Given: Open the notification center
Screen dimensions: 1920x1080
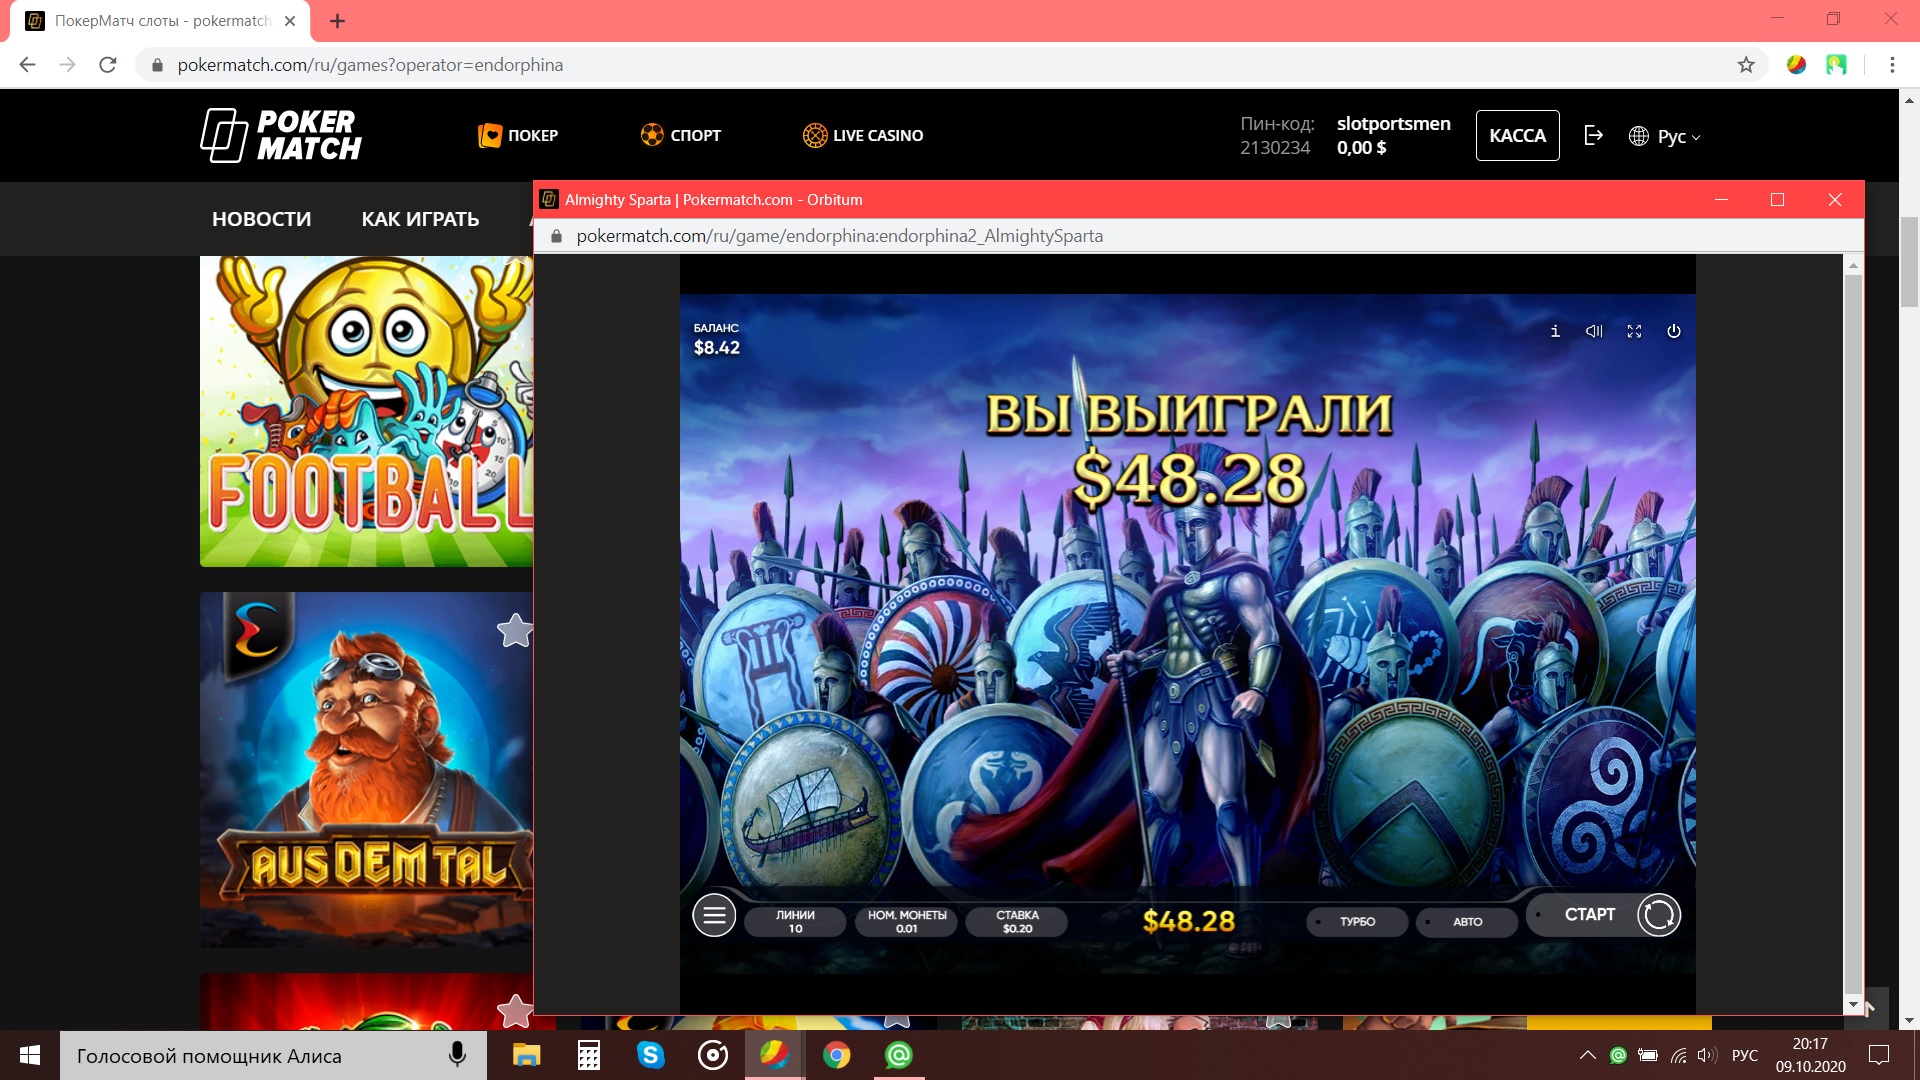Looking at the screenshot, I should (x=1879, y=1055).
